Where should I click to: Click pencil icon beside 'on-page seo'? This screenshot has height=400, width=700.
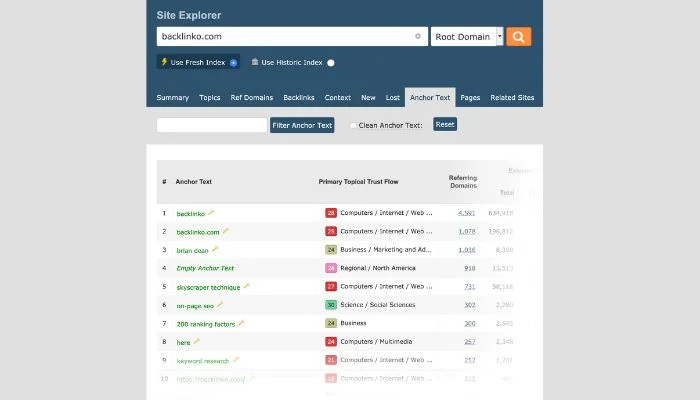point(220,304)
